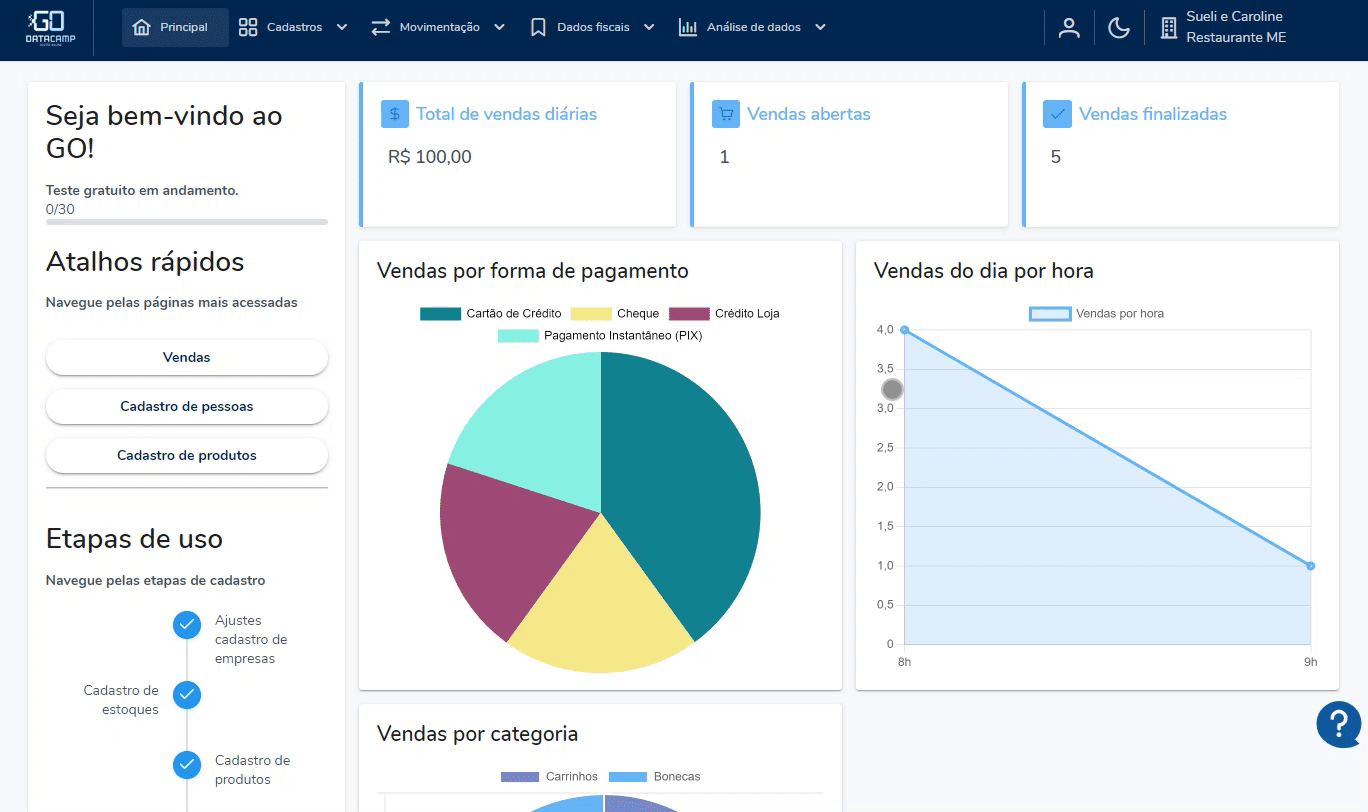Click the dollar icon in Total de vendas diárias
1368x812 pixels.
pos(395,114)
